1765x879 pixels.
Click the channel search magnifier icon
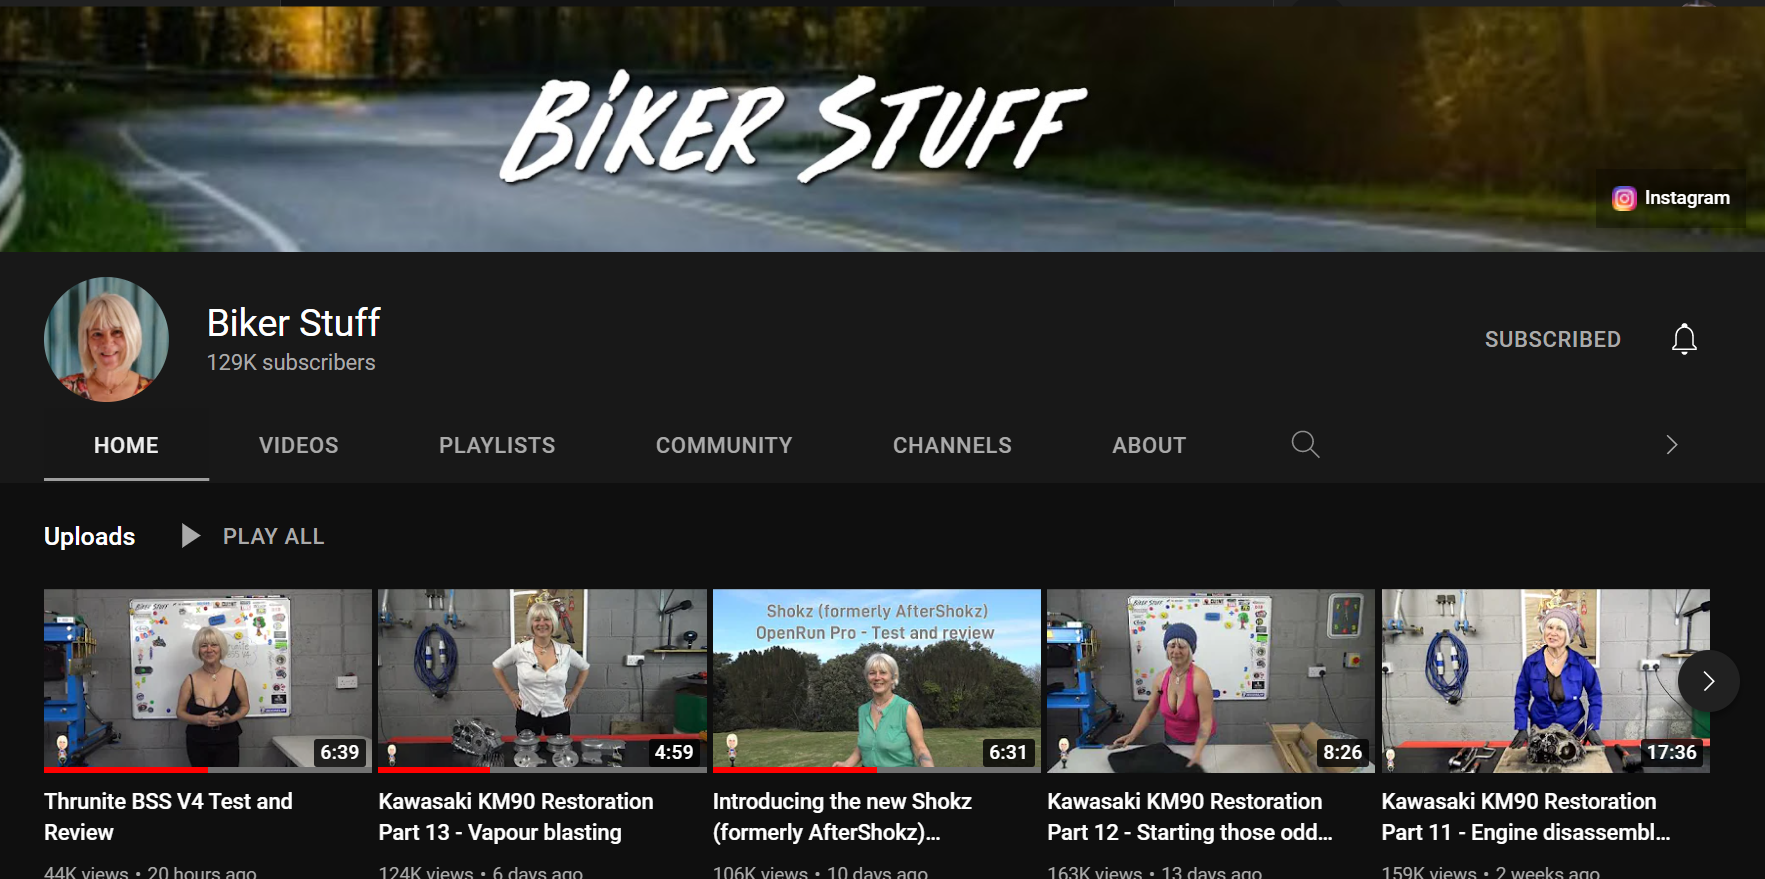1305,444
